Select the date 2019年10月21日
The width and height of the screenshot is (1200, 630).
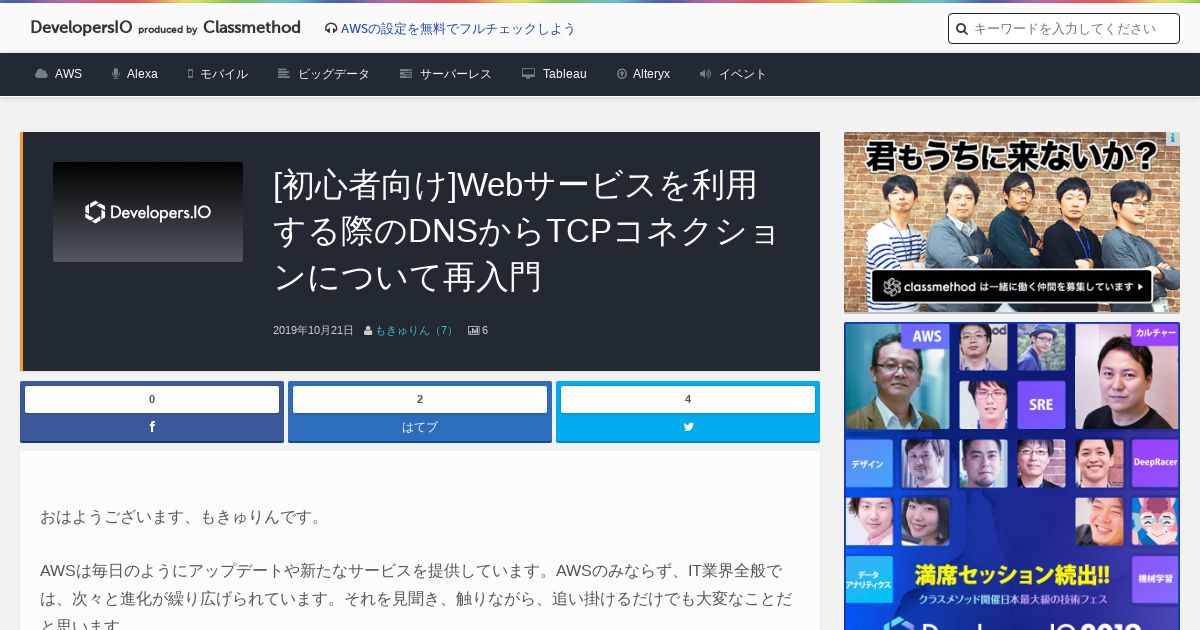click(x=313, y=330)
